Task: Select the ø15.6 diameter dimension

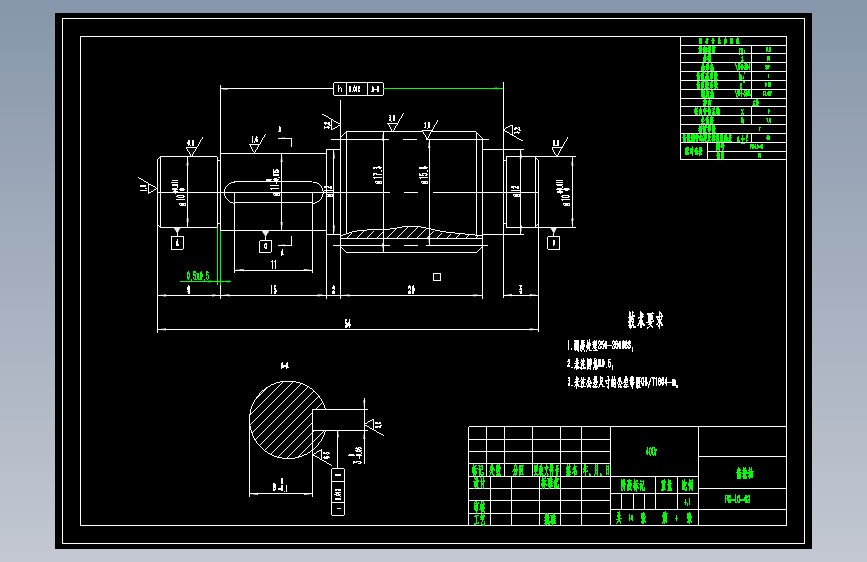Action: (424, 175)
